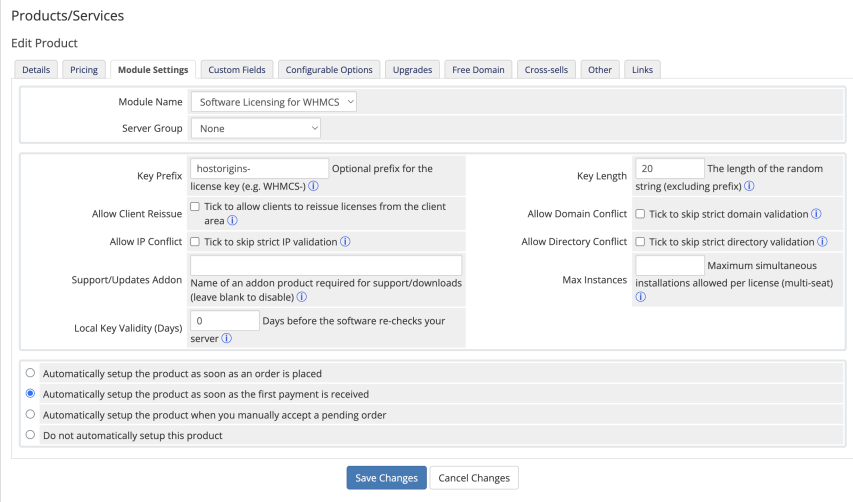Focus the Local Key Validity days field

tap(225, 321)
